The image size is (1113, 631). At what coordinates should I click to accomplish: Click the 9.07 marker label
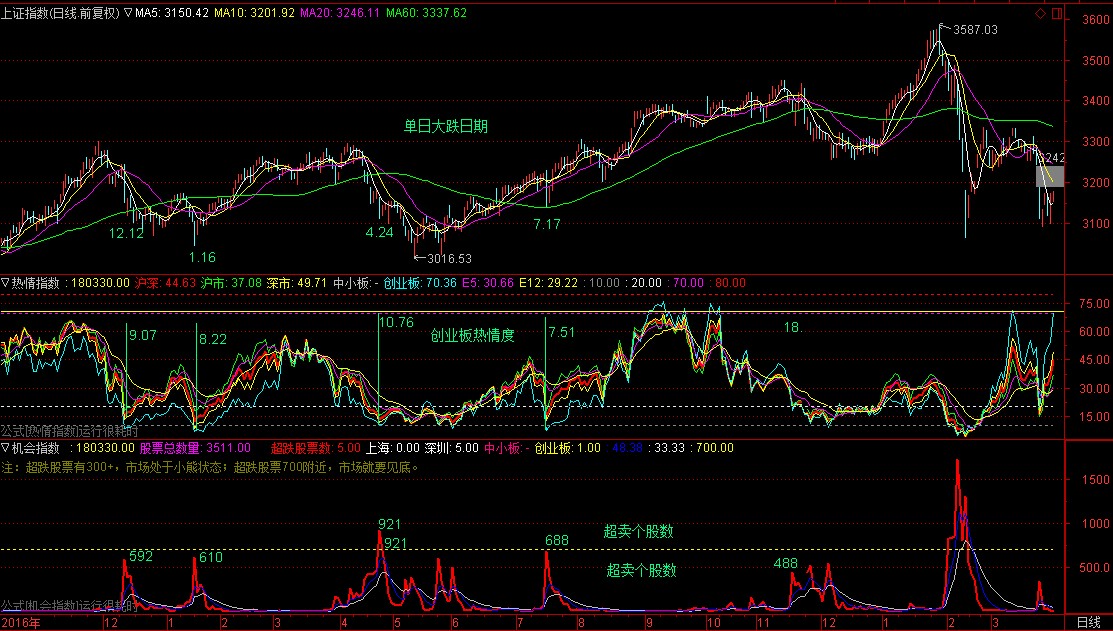143,335
